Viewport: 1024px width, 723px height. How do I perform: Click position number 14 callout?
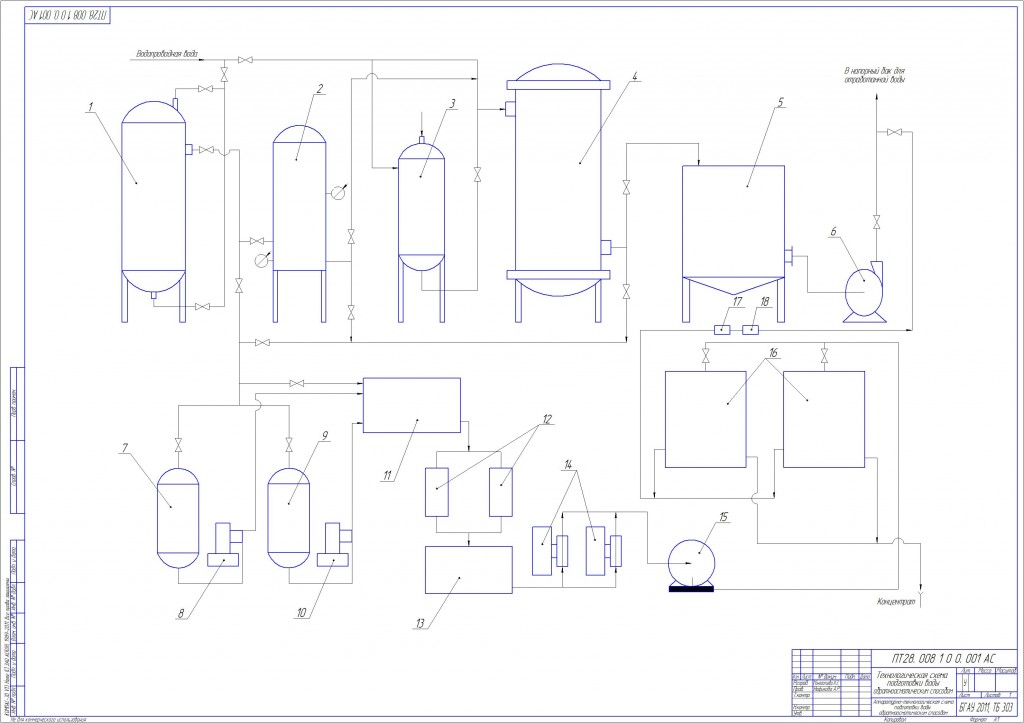569,464
